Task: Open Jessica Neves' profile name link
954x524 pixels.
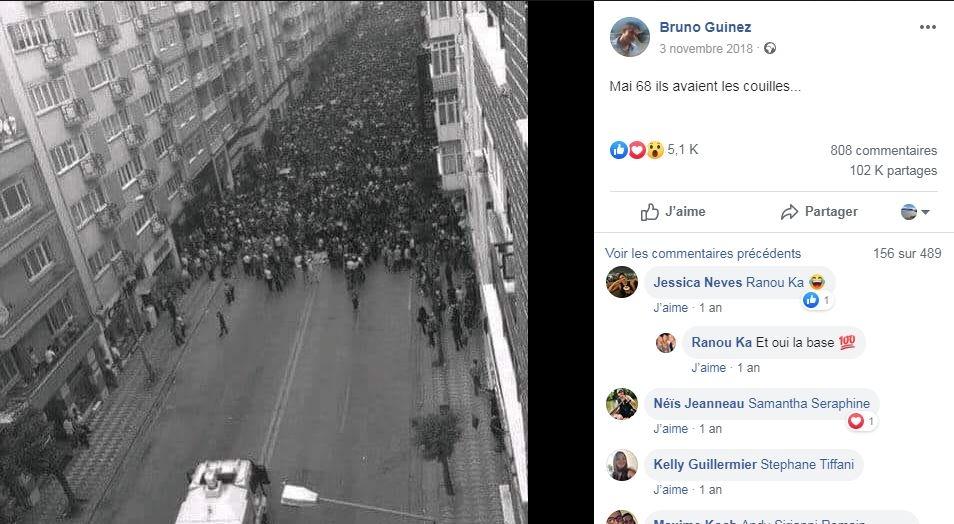Action: pos(697,282)
